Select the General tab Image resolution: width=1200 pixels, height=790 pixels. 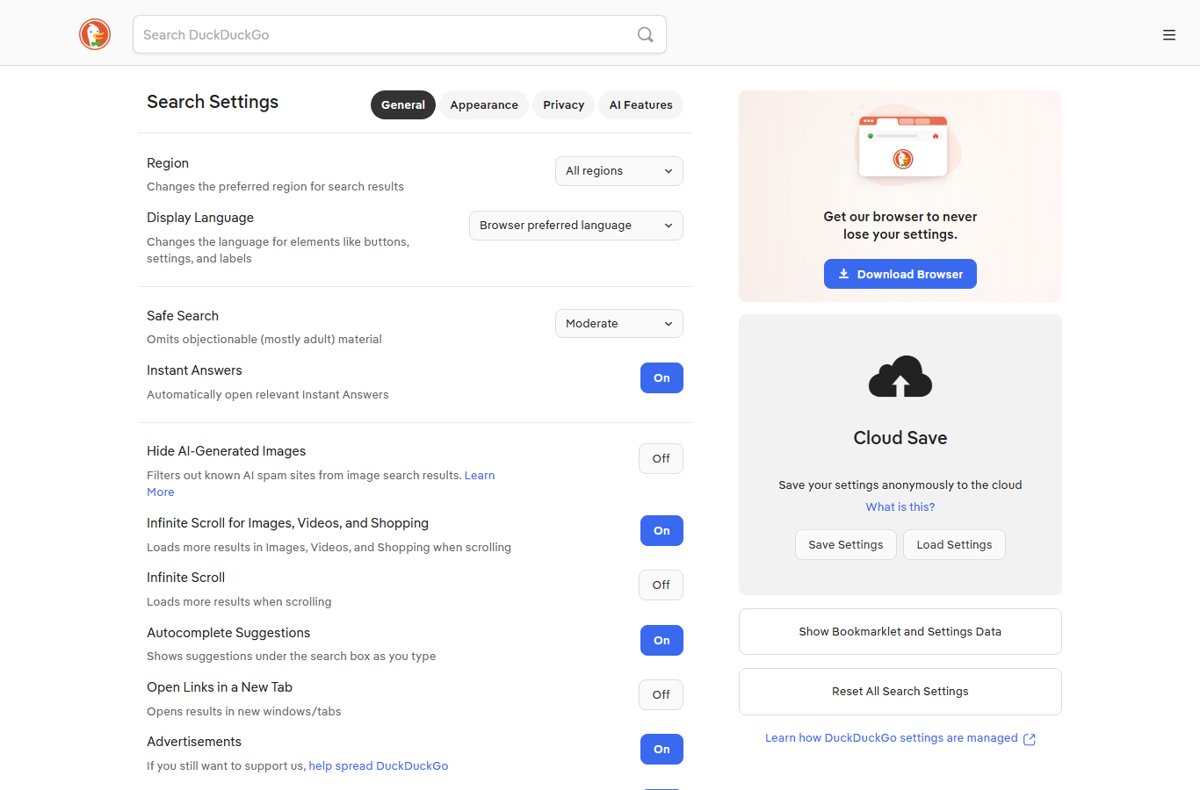pos(403,105)
